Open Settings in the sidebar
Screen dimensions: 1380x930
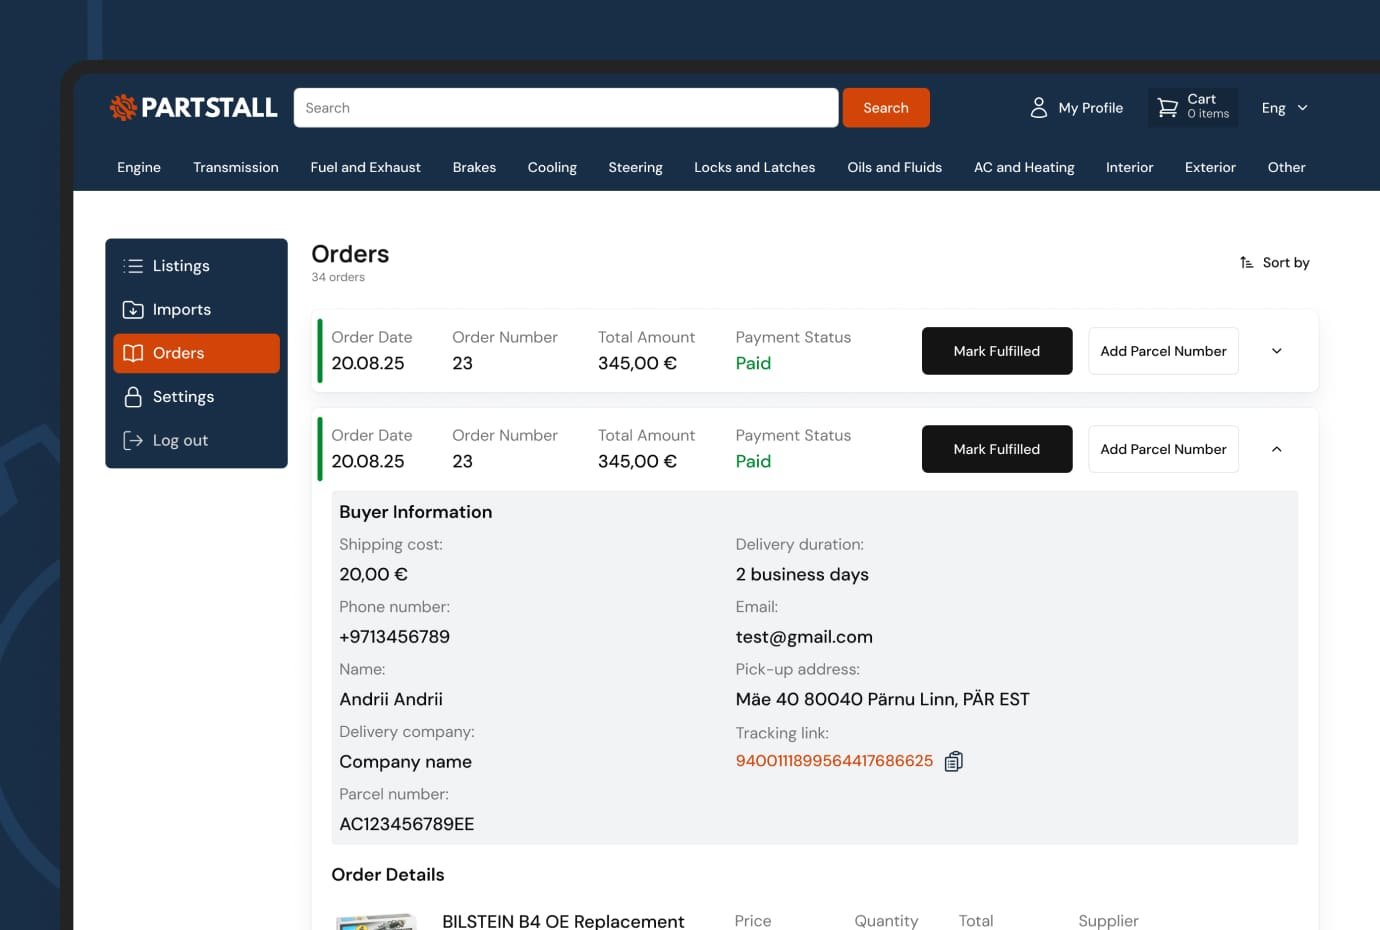pos(196,397)
